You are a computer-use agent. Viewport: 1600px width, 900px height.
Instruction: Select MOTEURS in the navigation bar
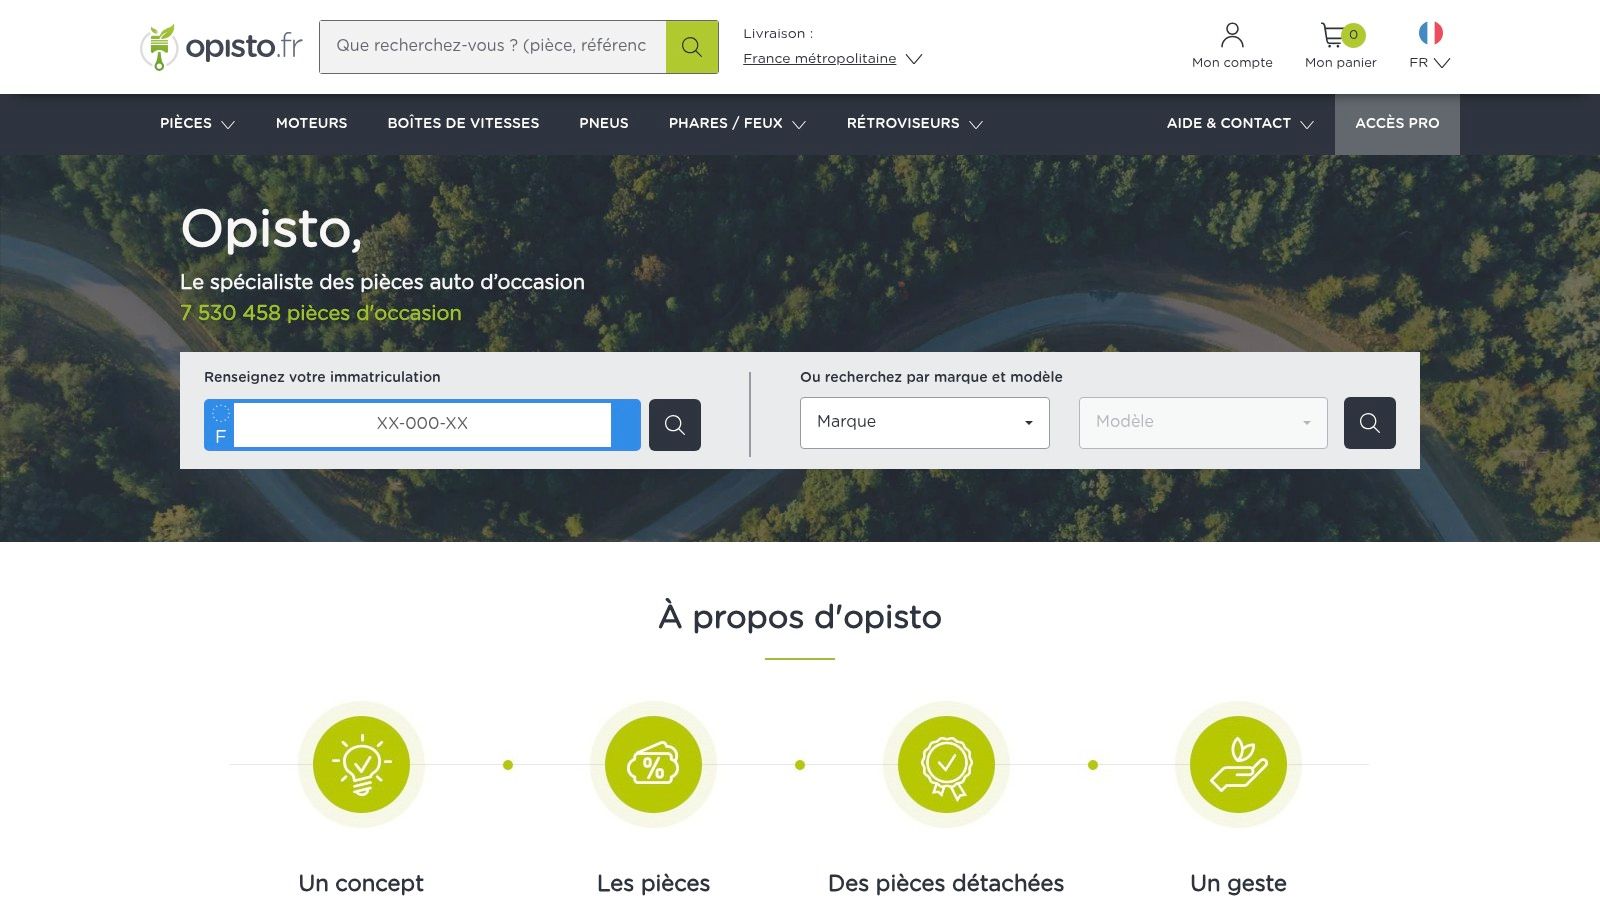point(311,123)
